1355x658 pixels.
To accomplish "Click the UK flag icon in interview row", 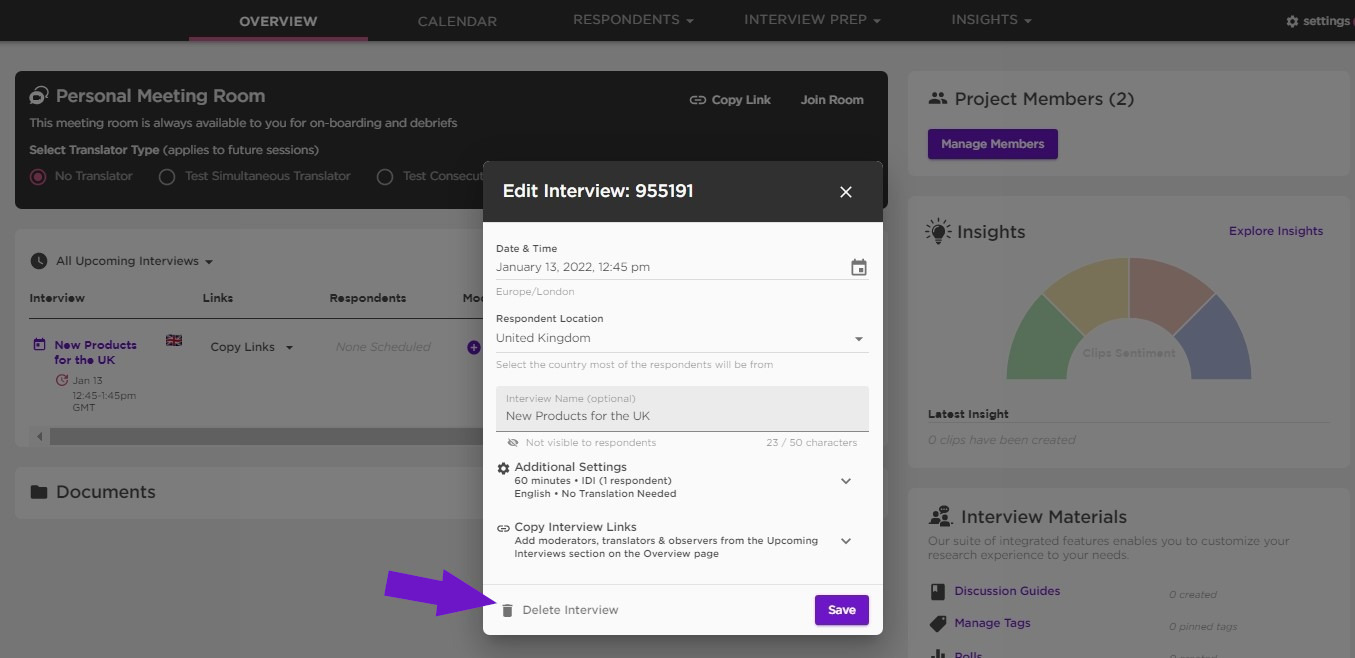I will pos(174,340).
